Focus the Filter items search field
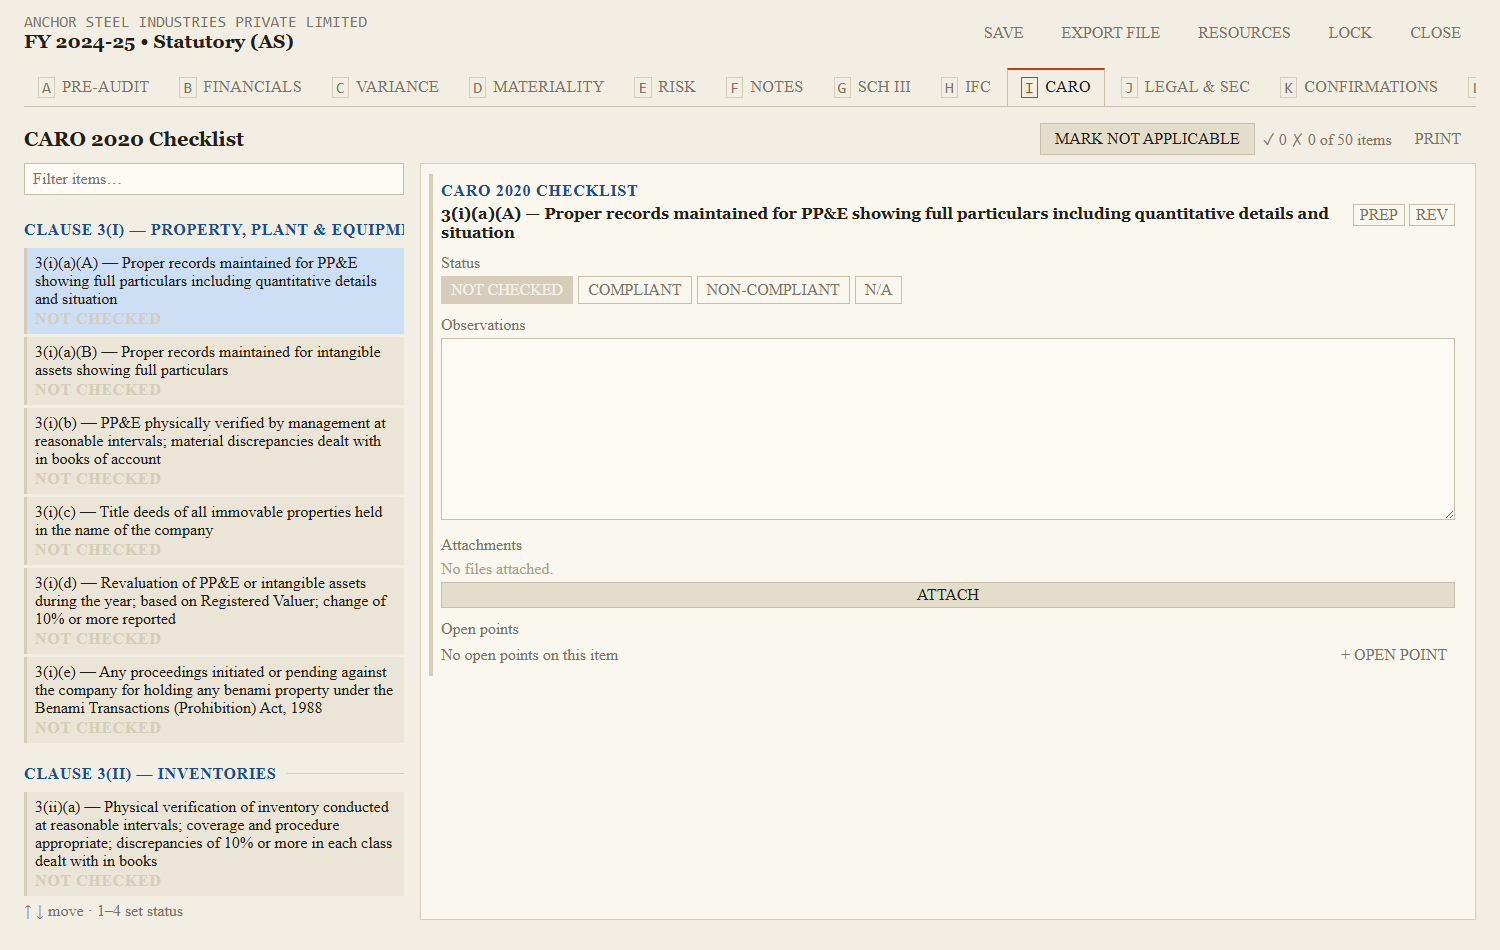 pos(214,179)
